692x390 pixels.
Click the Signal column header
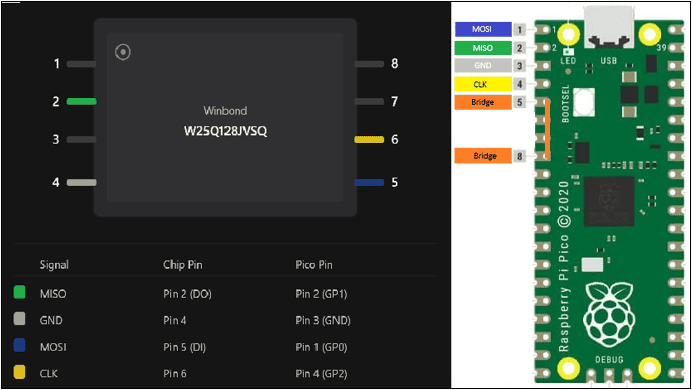[x=54, y=265]
